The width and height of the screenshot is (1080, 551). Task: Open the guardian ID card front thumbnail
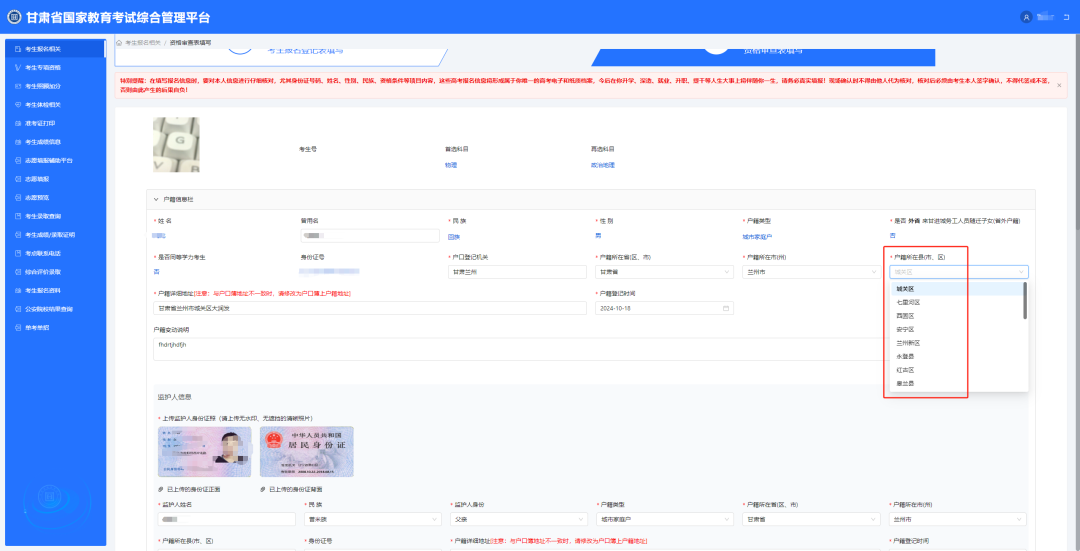coord(203,451)
